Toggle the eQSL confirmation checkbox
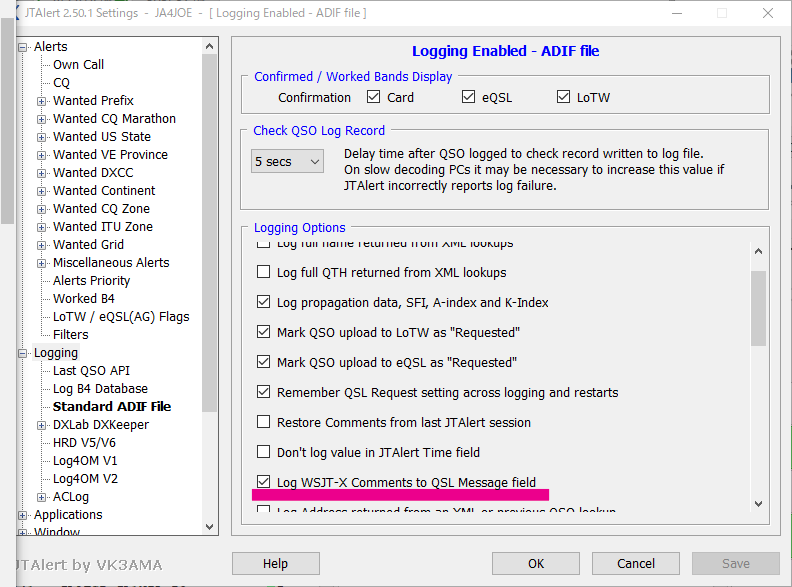Viewport: 792px width, 587px height. pos(468,96)
